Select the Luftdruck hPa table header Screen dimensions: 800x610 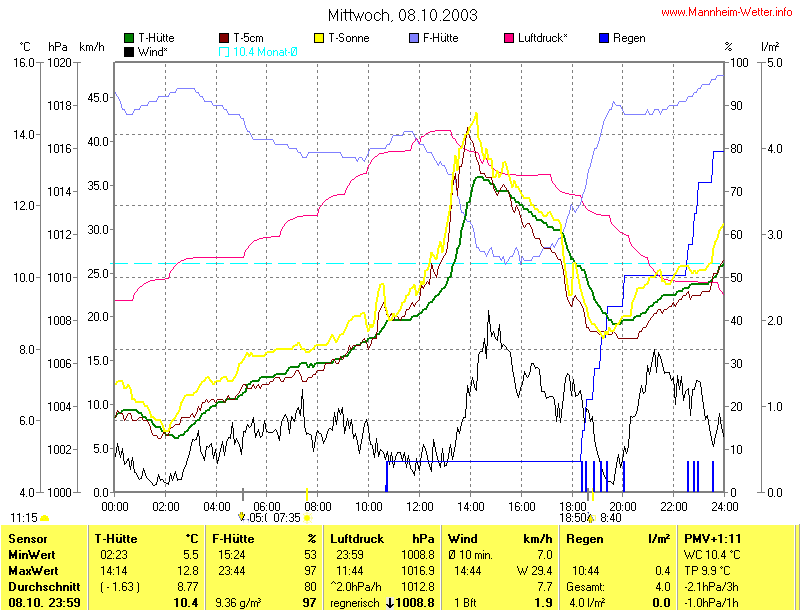pyautogui.click(x=382, y=539)
